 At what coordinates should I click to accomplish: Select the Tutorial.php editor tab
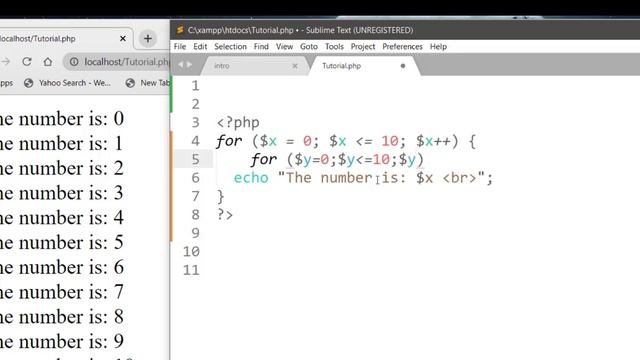363,66
